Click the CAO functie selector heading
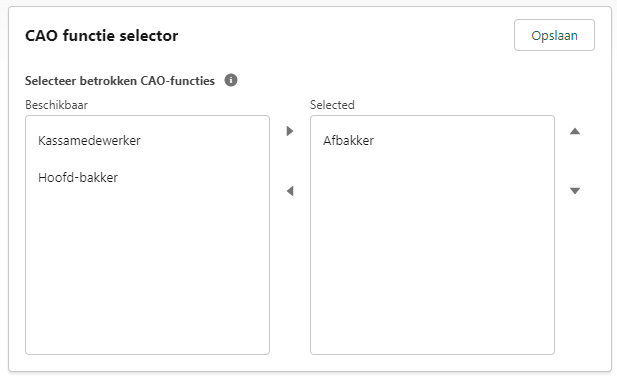This screenshot has height=378, width=617. coord(102,36)
